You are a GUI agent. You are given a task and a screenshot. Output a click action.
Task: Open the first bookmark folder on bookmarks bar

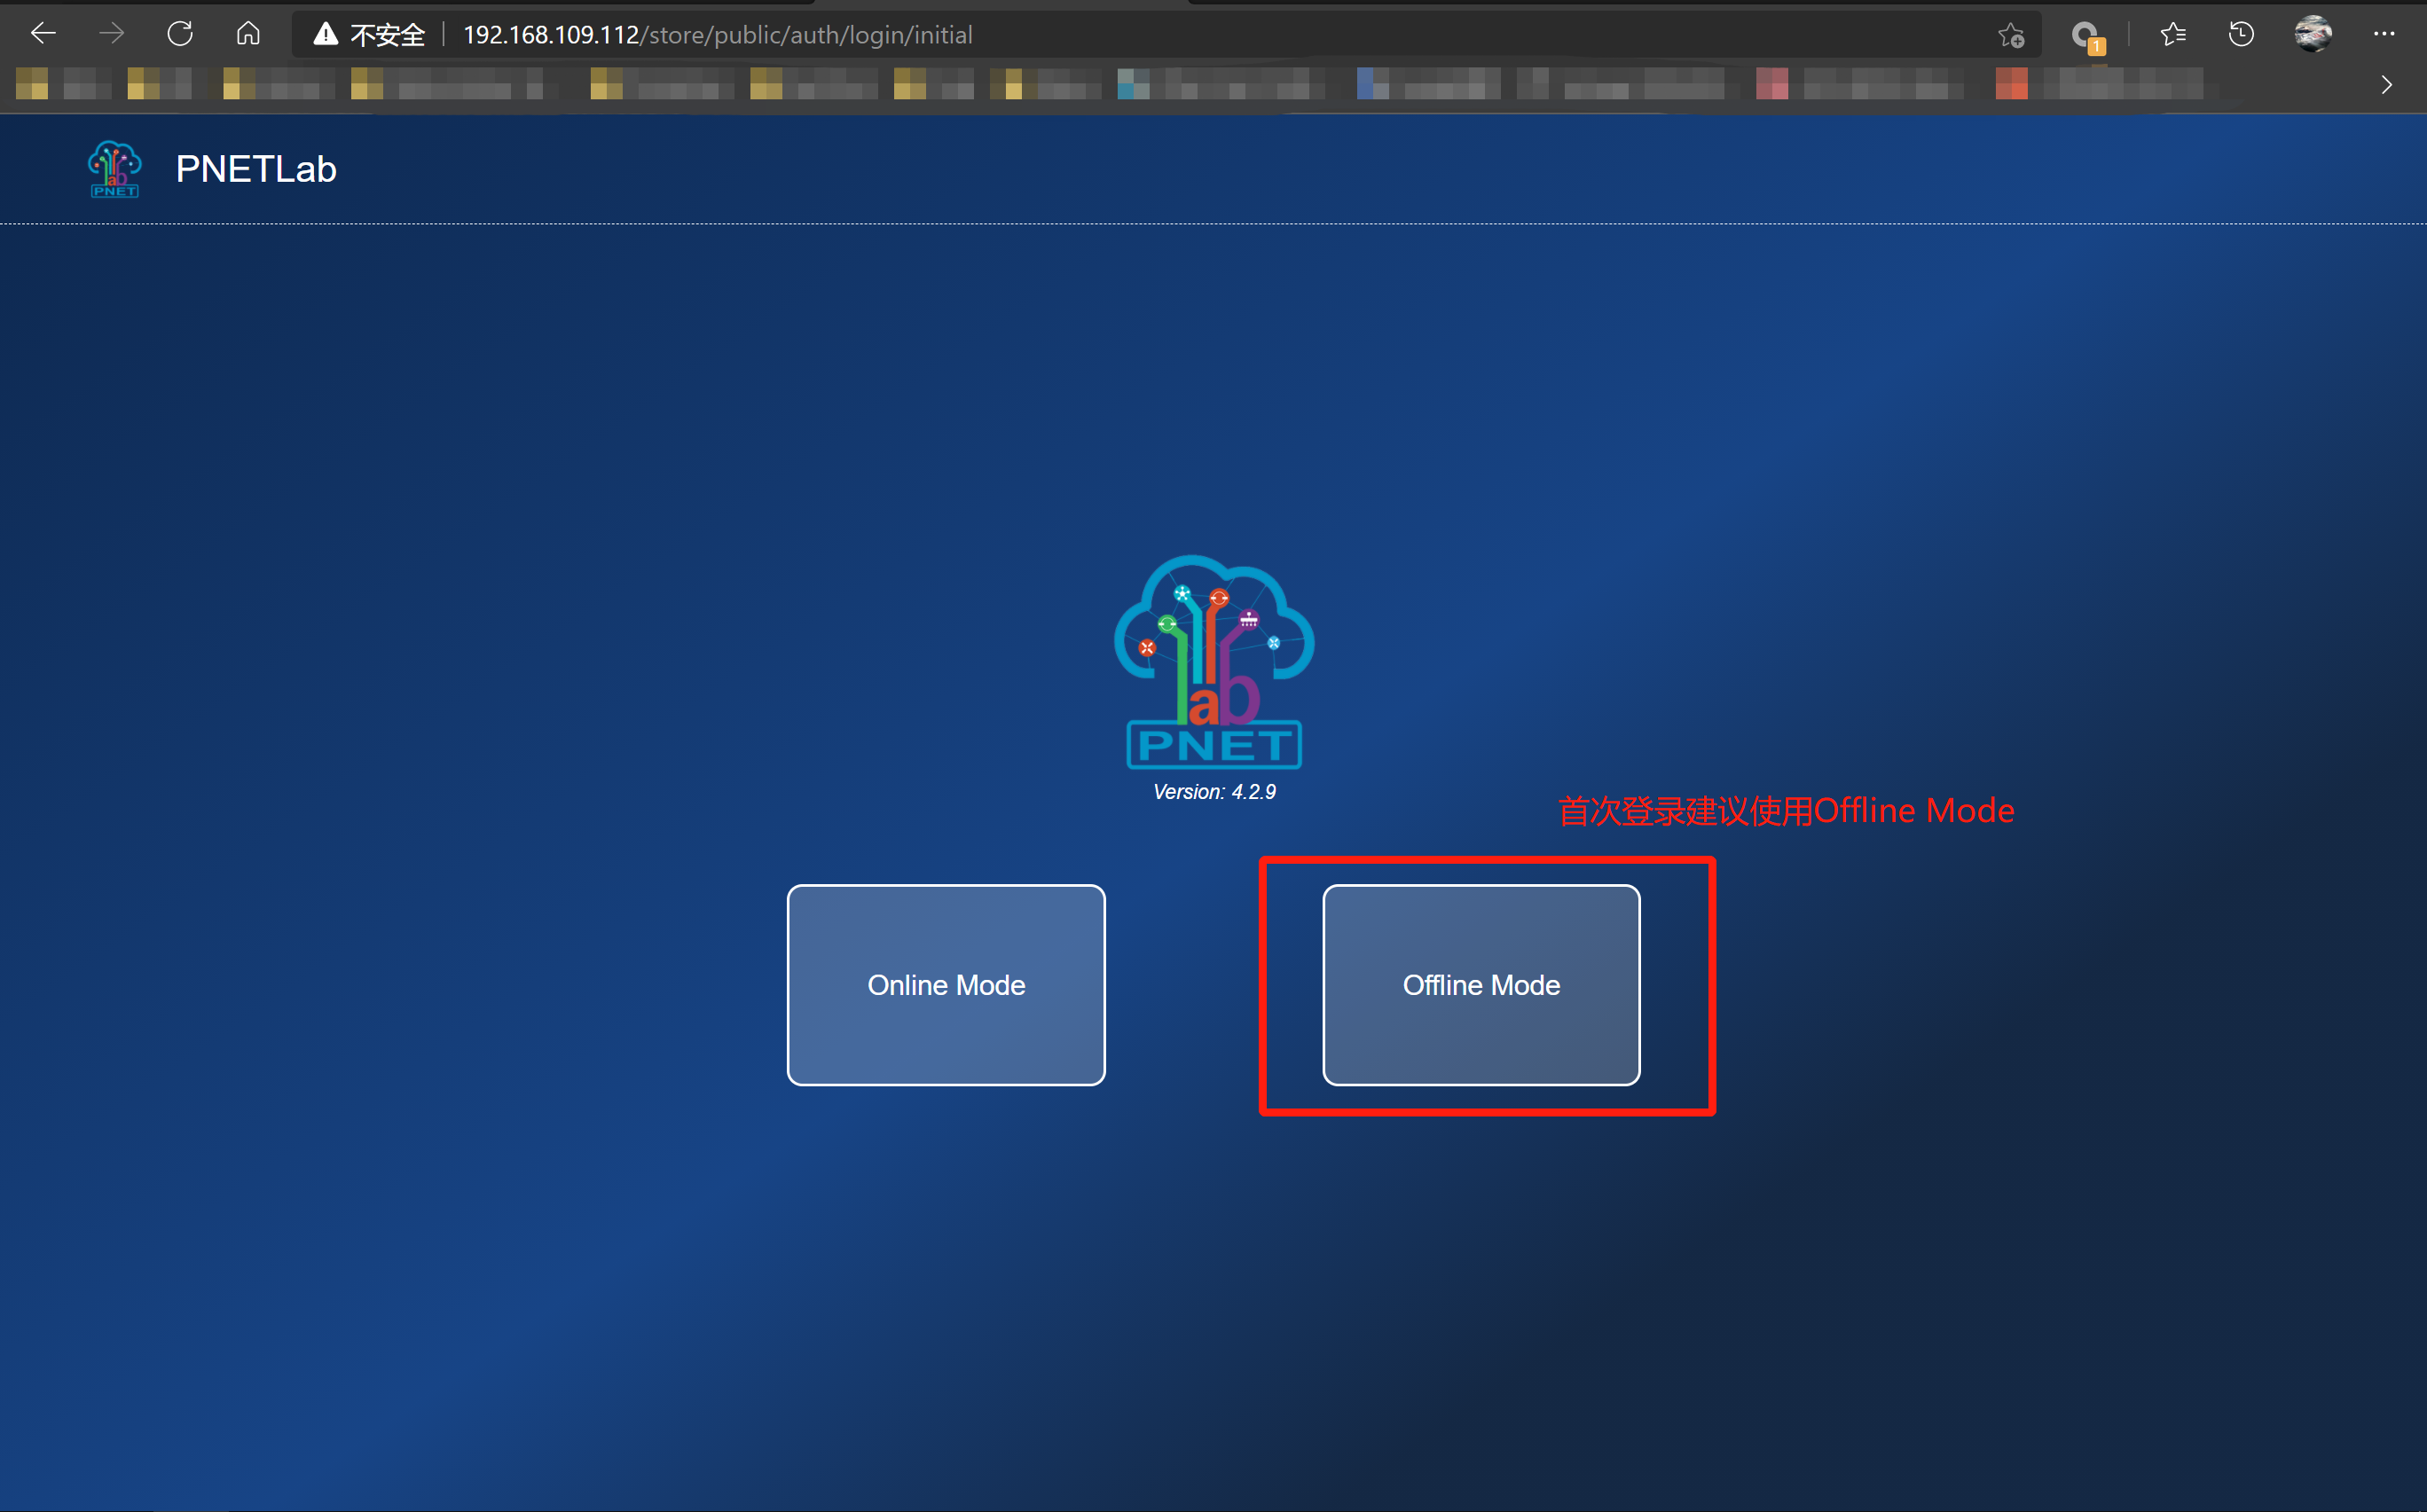point(62,84)
